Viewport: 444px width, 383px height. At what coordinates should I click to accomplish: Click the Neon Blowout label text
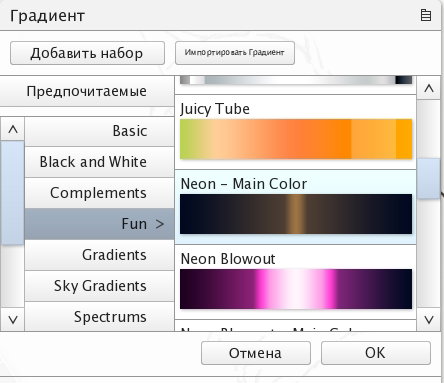coord(228,259)
